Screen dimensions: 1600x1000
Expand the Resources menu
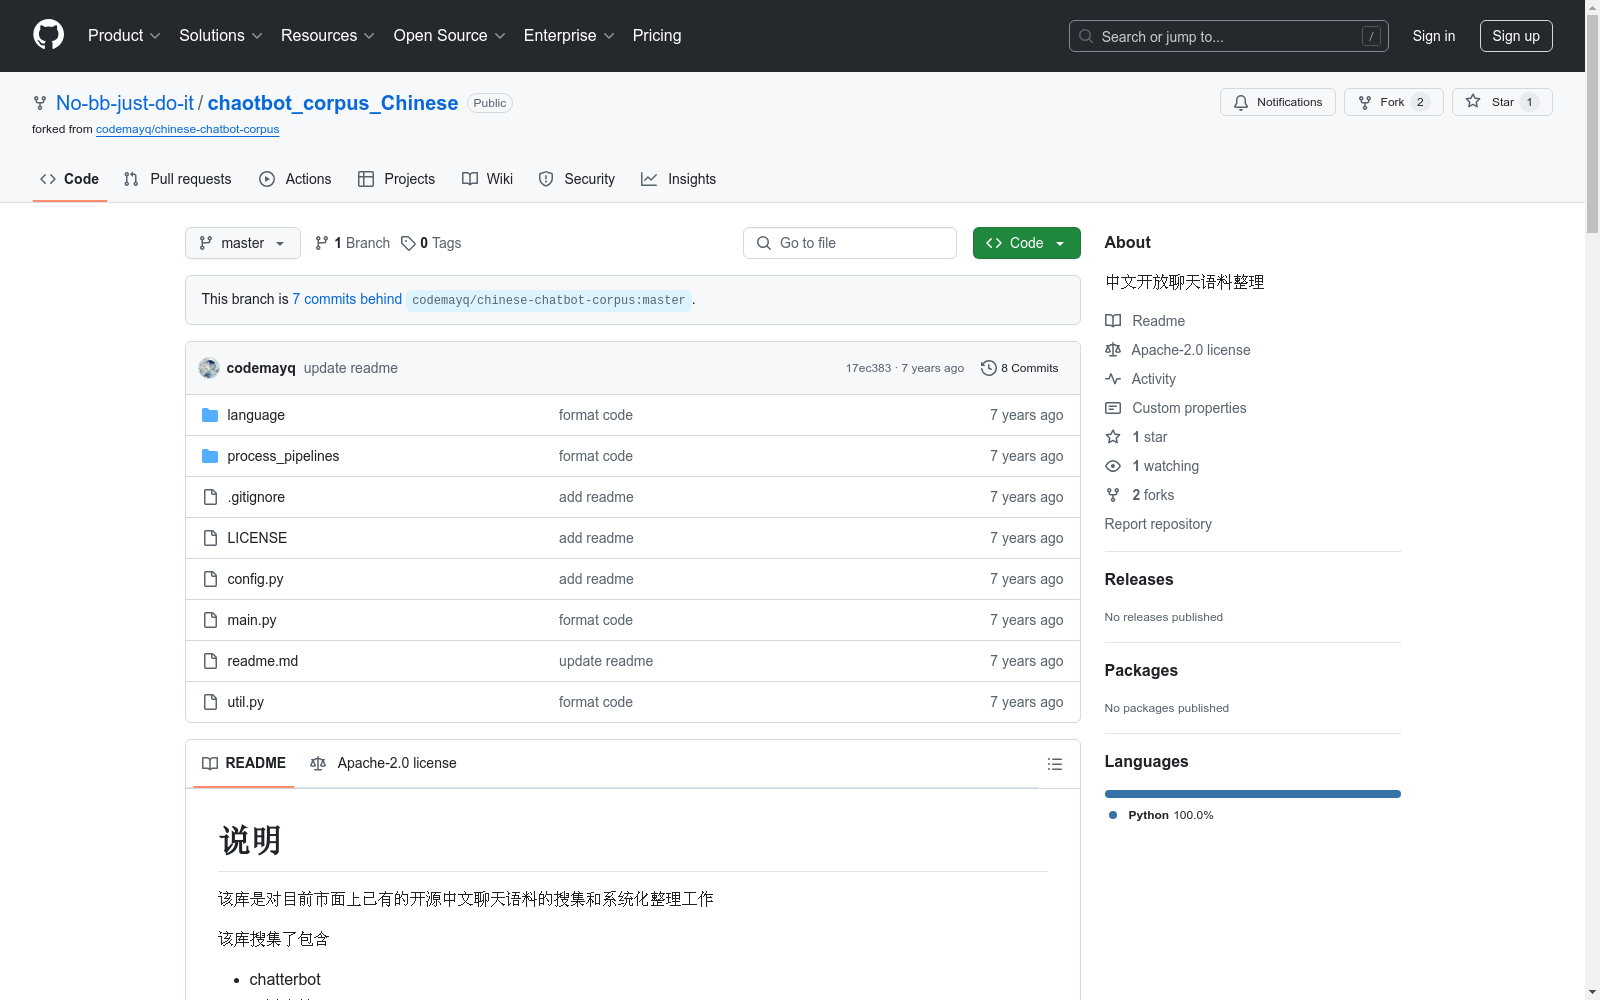(x=328, y=36)
